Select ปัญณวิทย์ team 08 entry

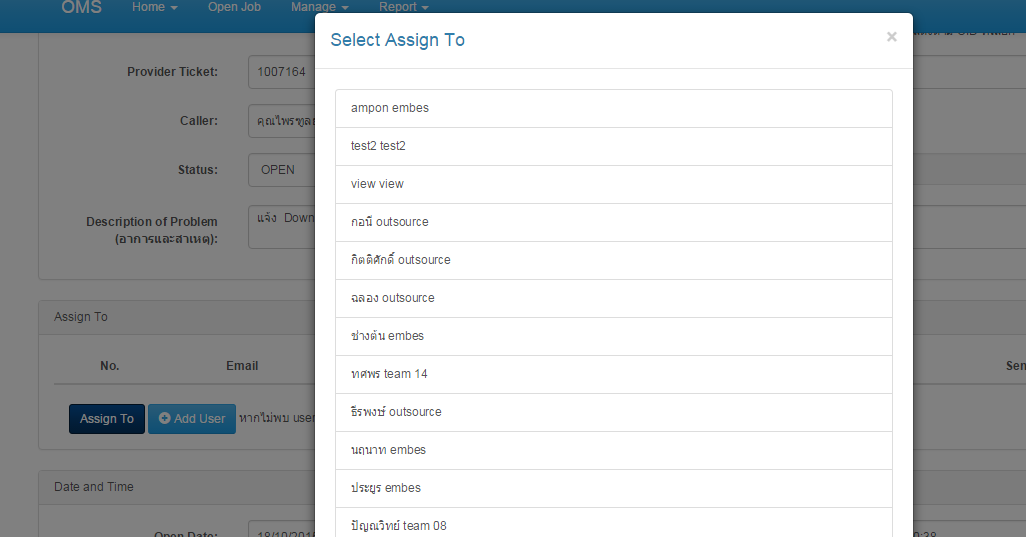tap(614, 523)
